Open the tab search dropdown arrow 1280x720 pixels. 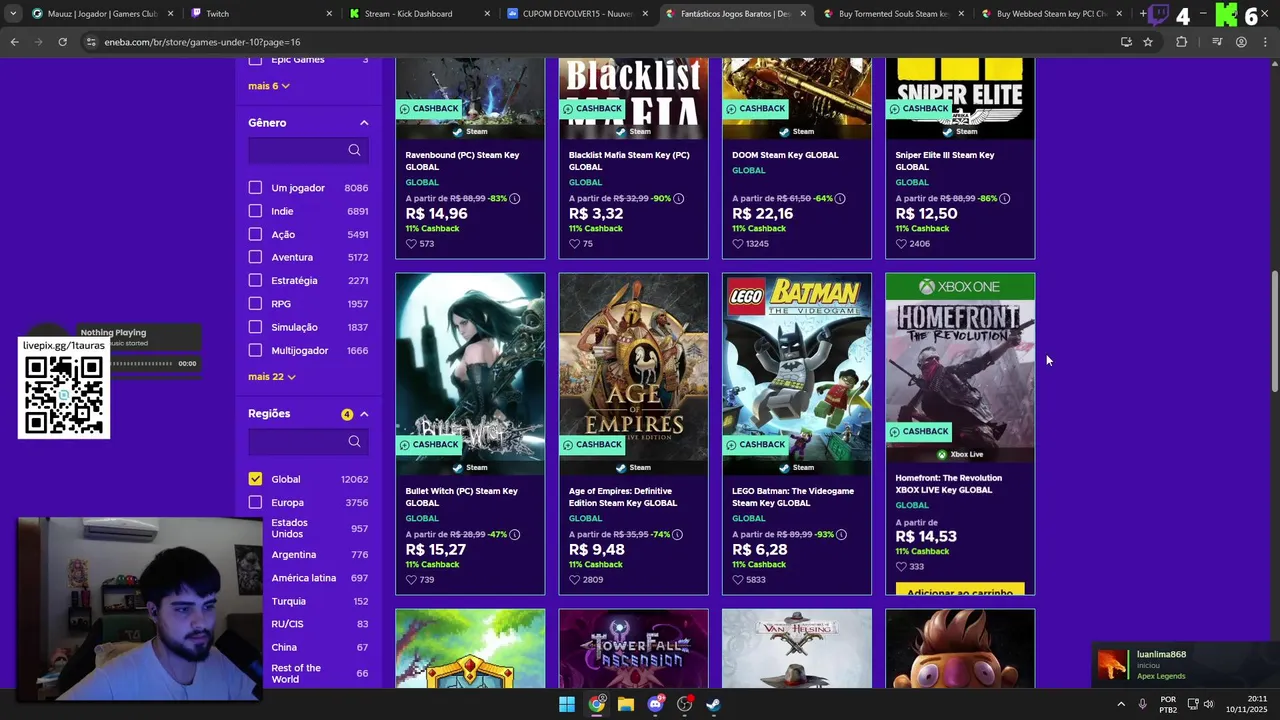tap(12, 14)
